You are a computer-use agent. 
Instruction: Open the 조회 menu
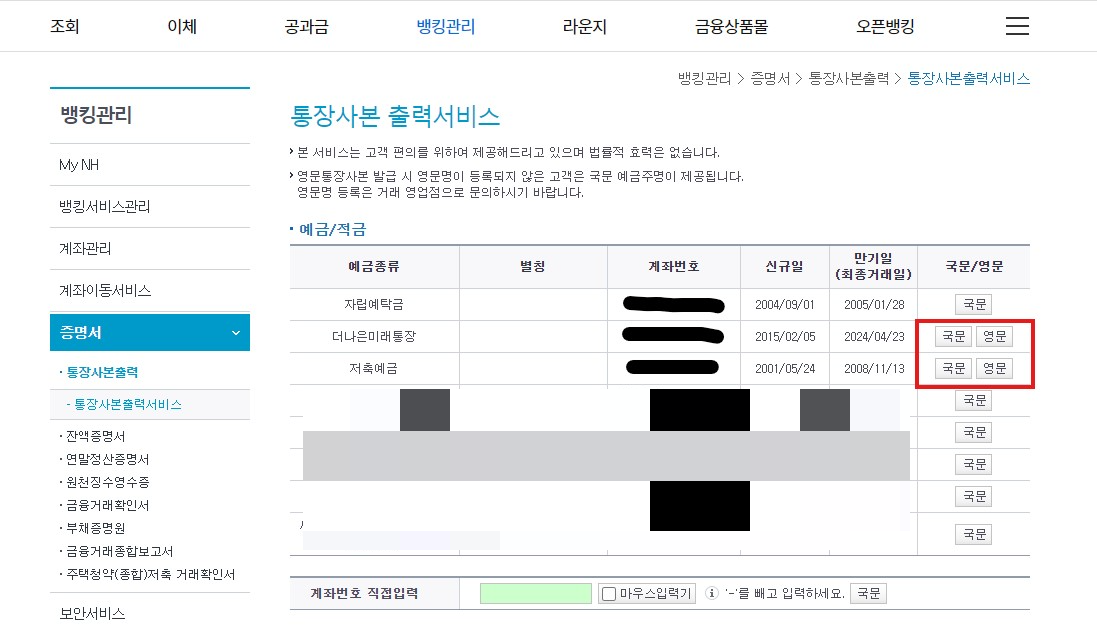point(65,26)
